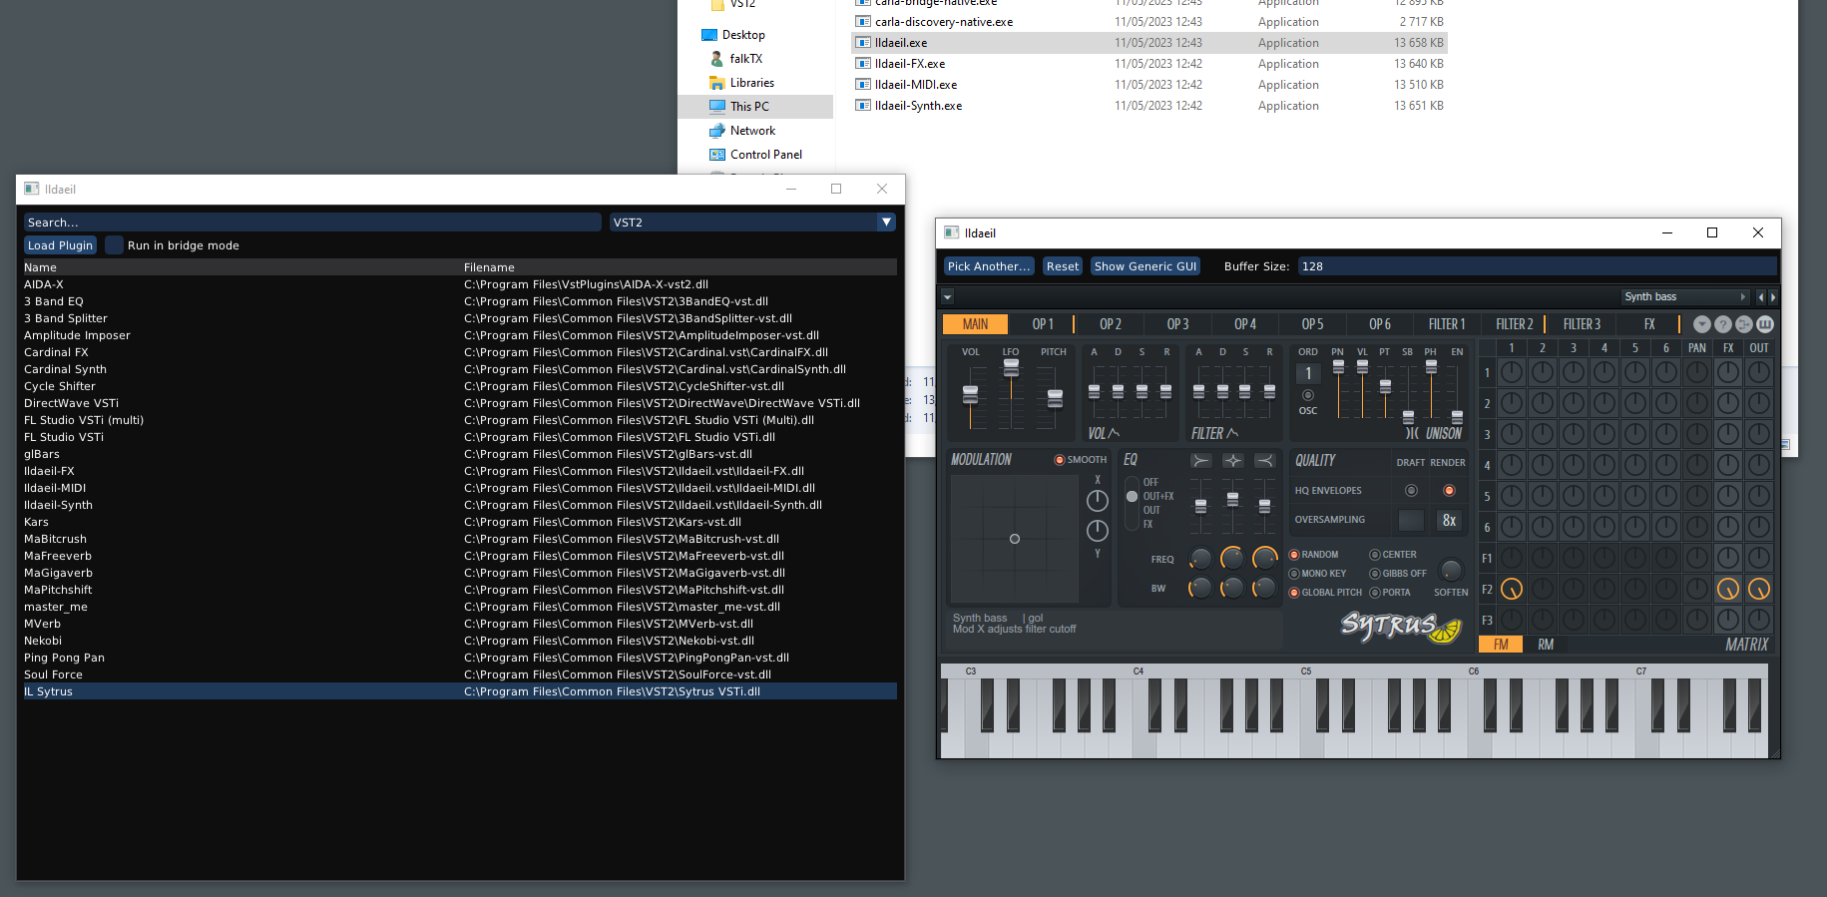Adjust the F2 row FX matrix knob

[1728, 589]
